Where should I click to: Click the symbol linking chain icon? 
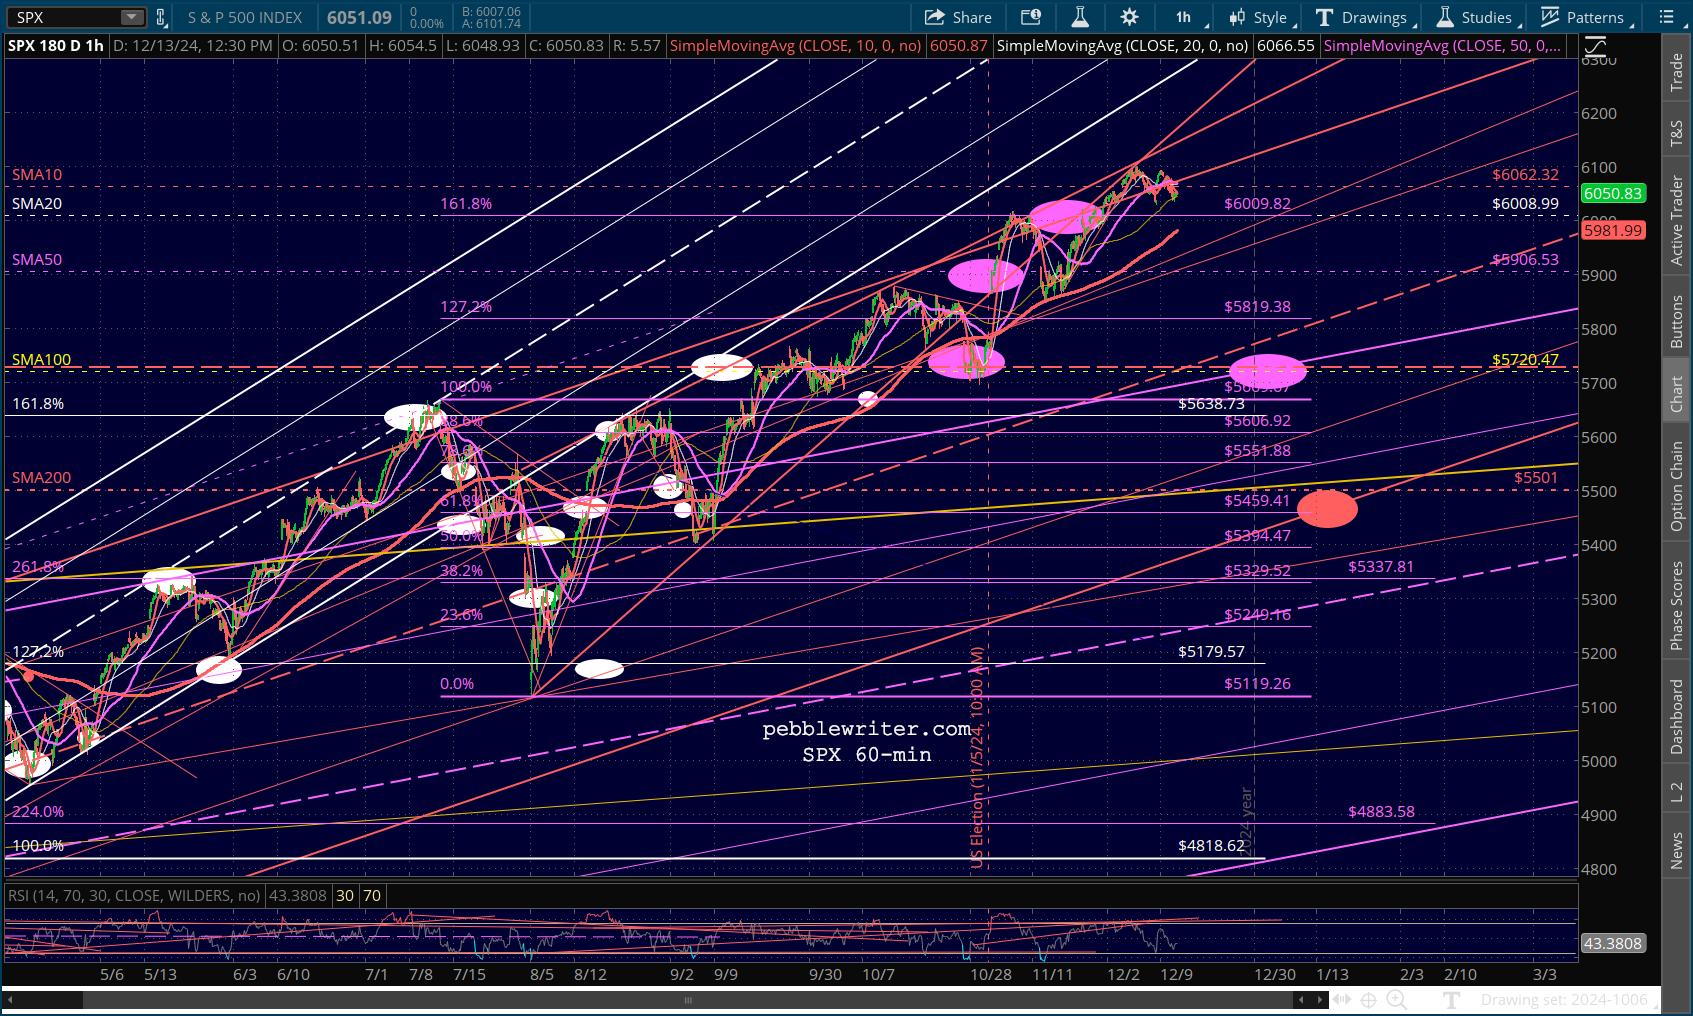tap(160, 17)
